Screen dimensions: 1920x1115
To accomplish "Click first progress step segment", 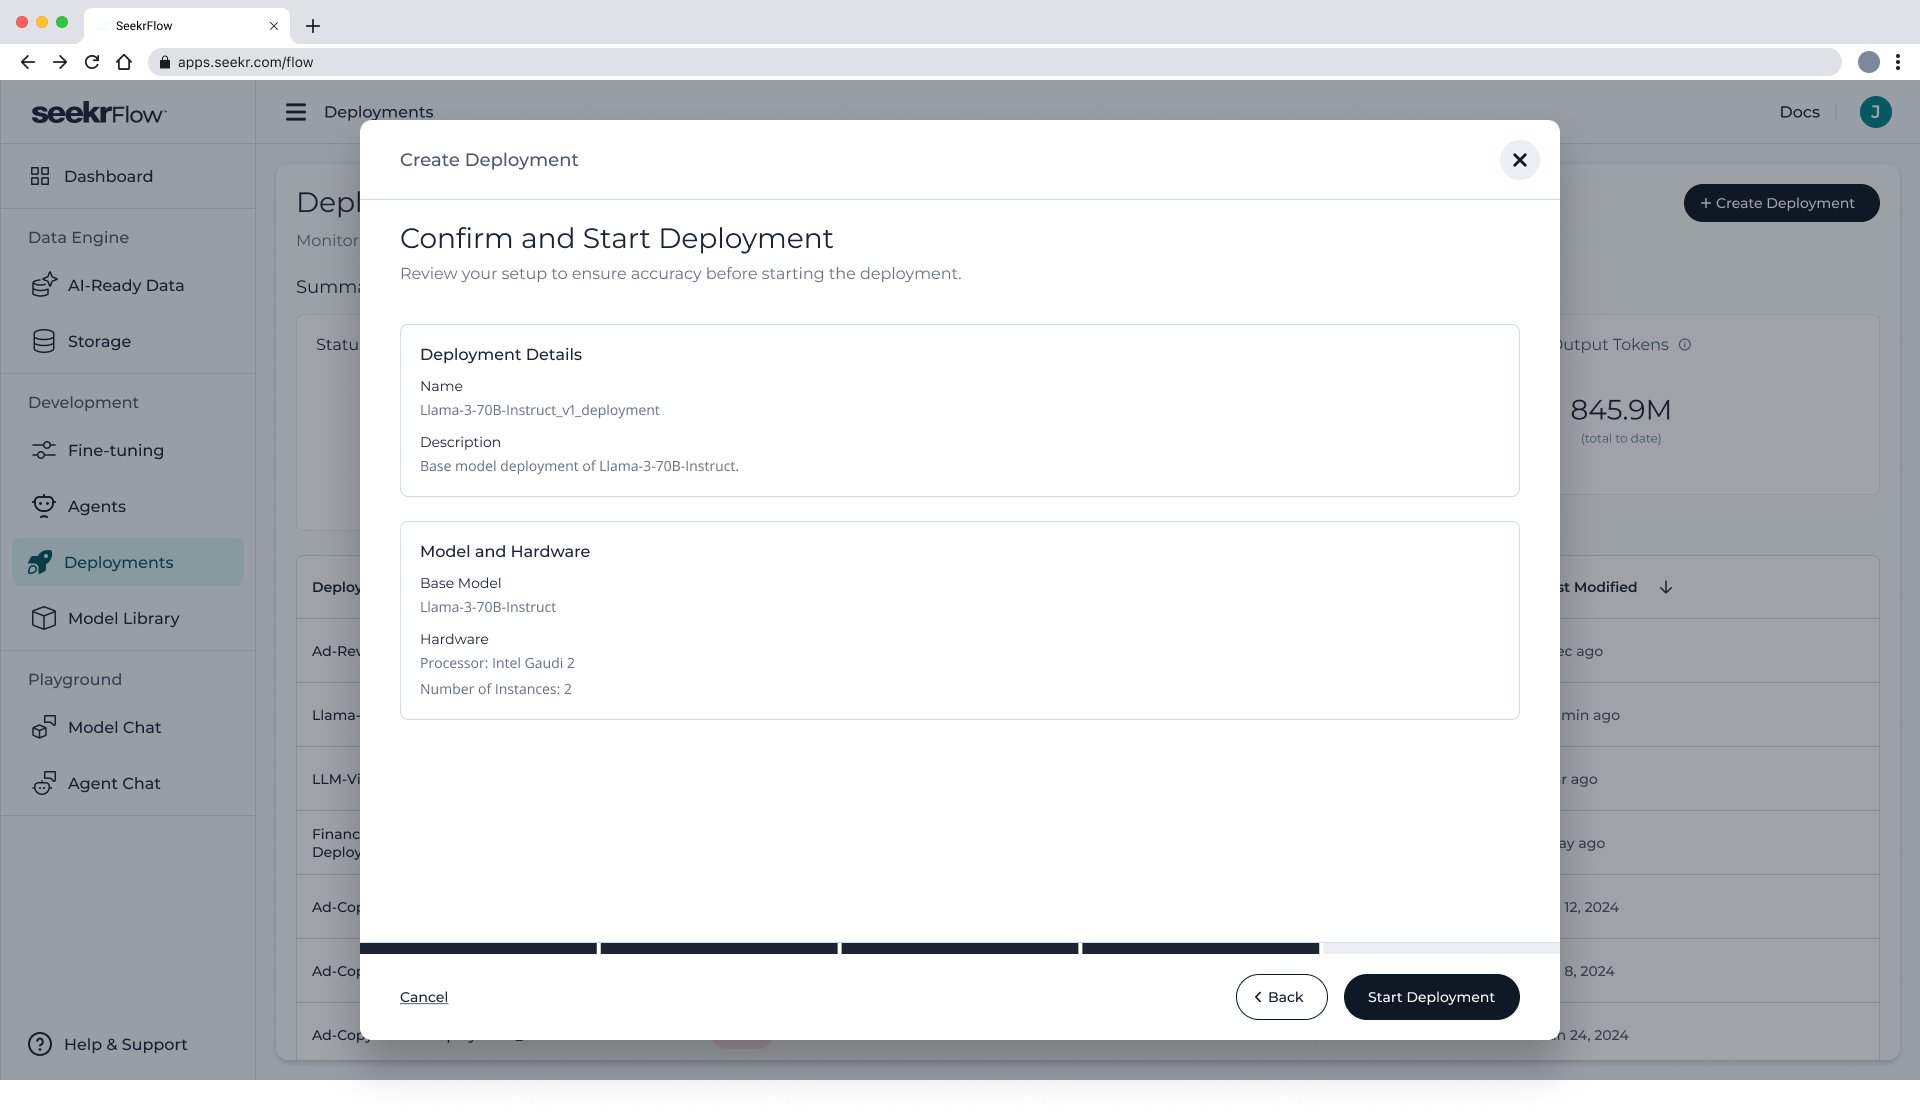I will pos(478,948).
